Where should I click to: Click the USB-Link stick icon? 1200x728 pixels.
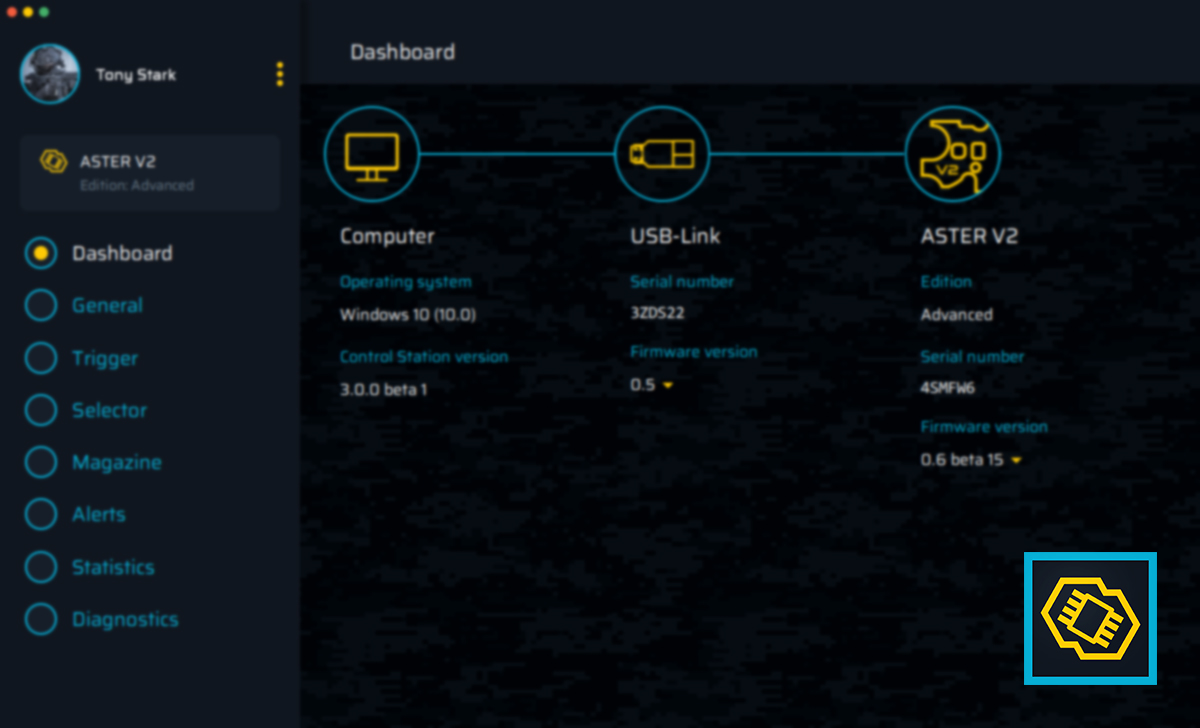661,155
